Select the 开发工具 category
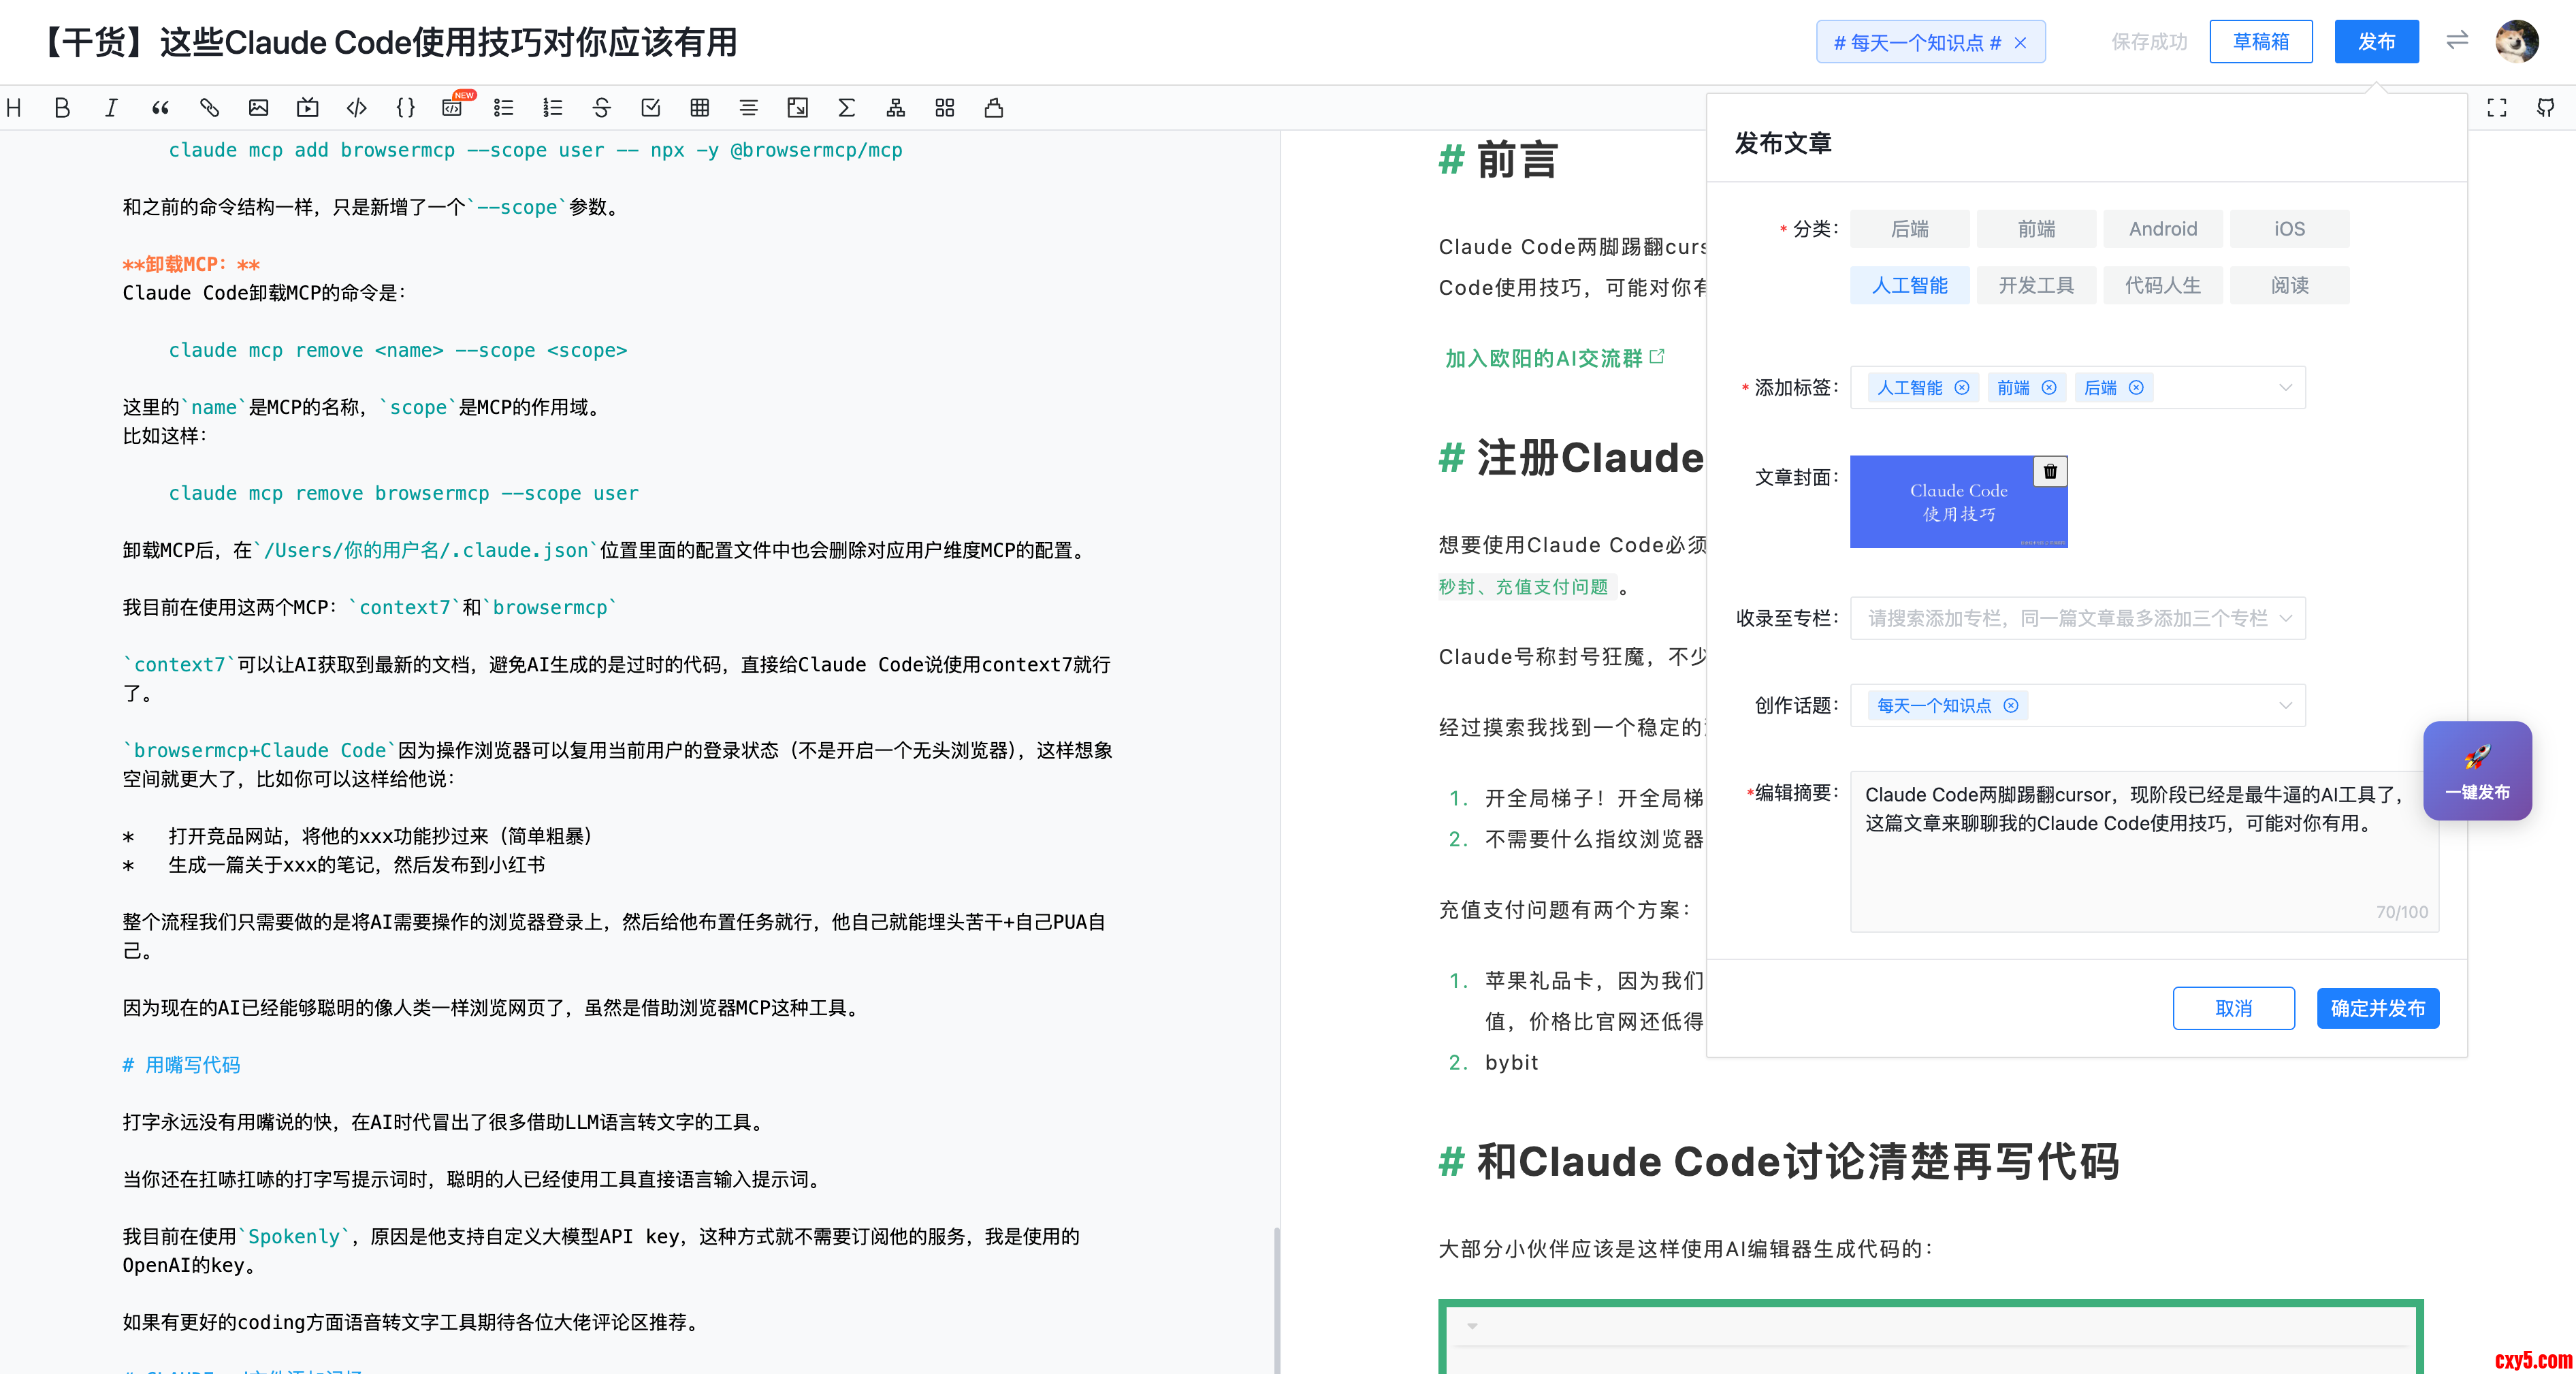Image resolution: width=2576 pixels, height=1374 pixels. (2036, 286)
